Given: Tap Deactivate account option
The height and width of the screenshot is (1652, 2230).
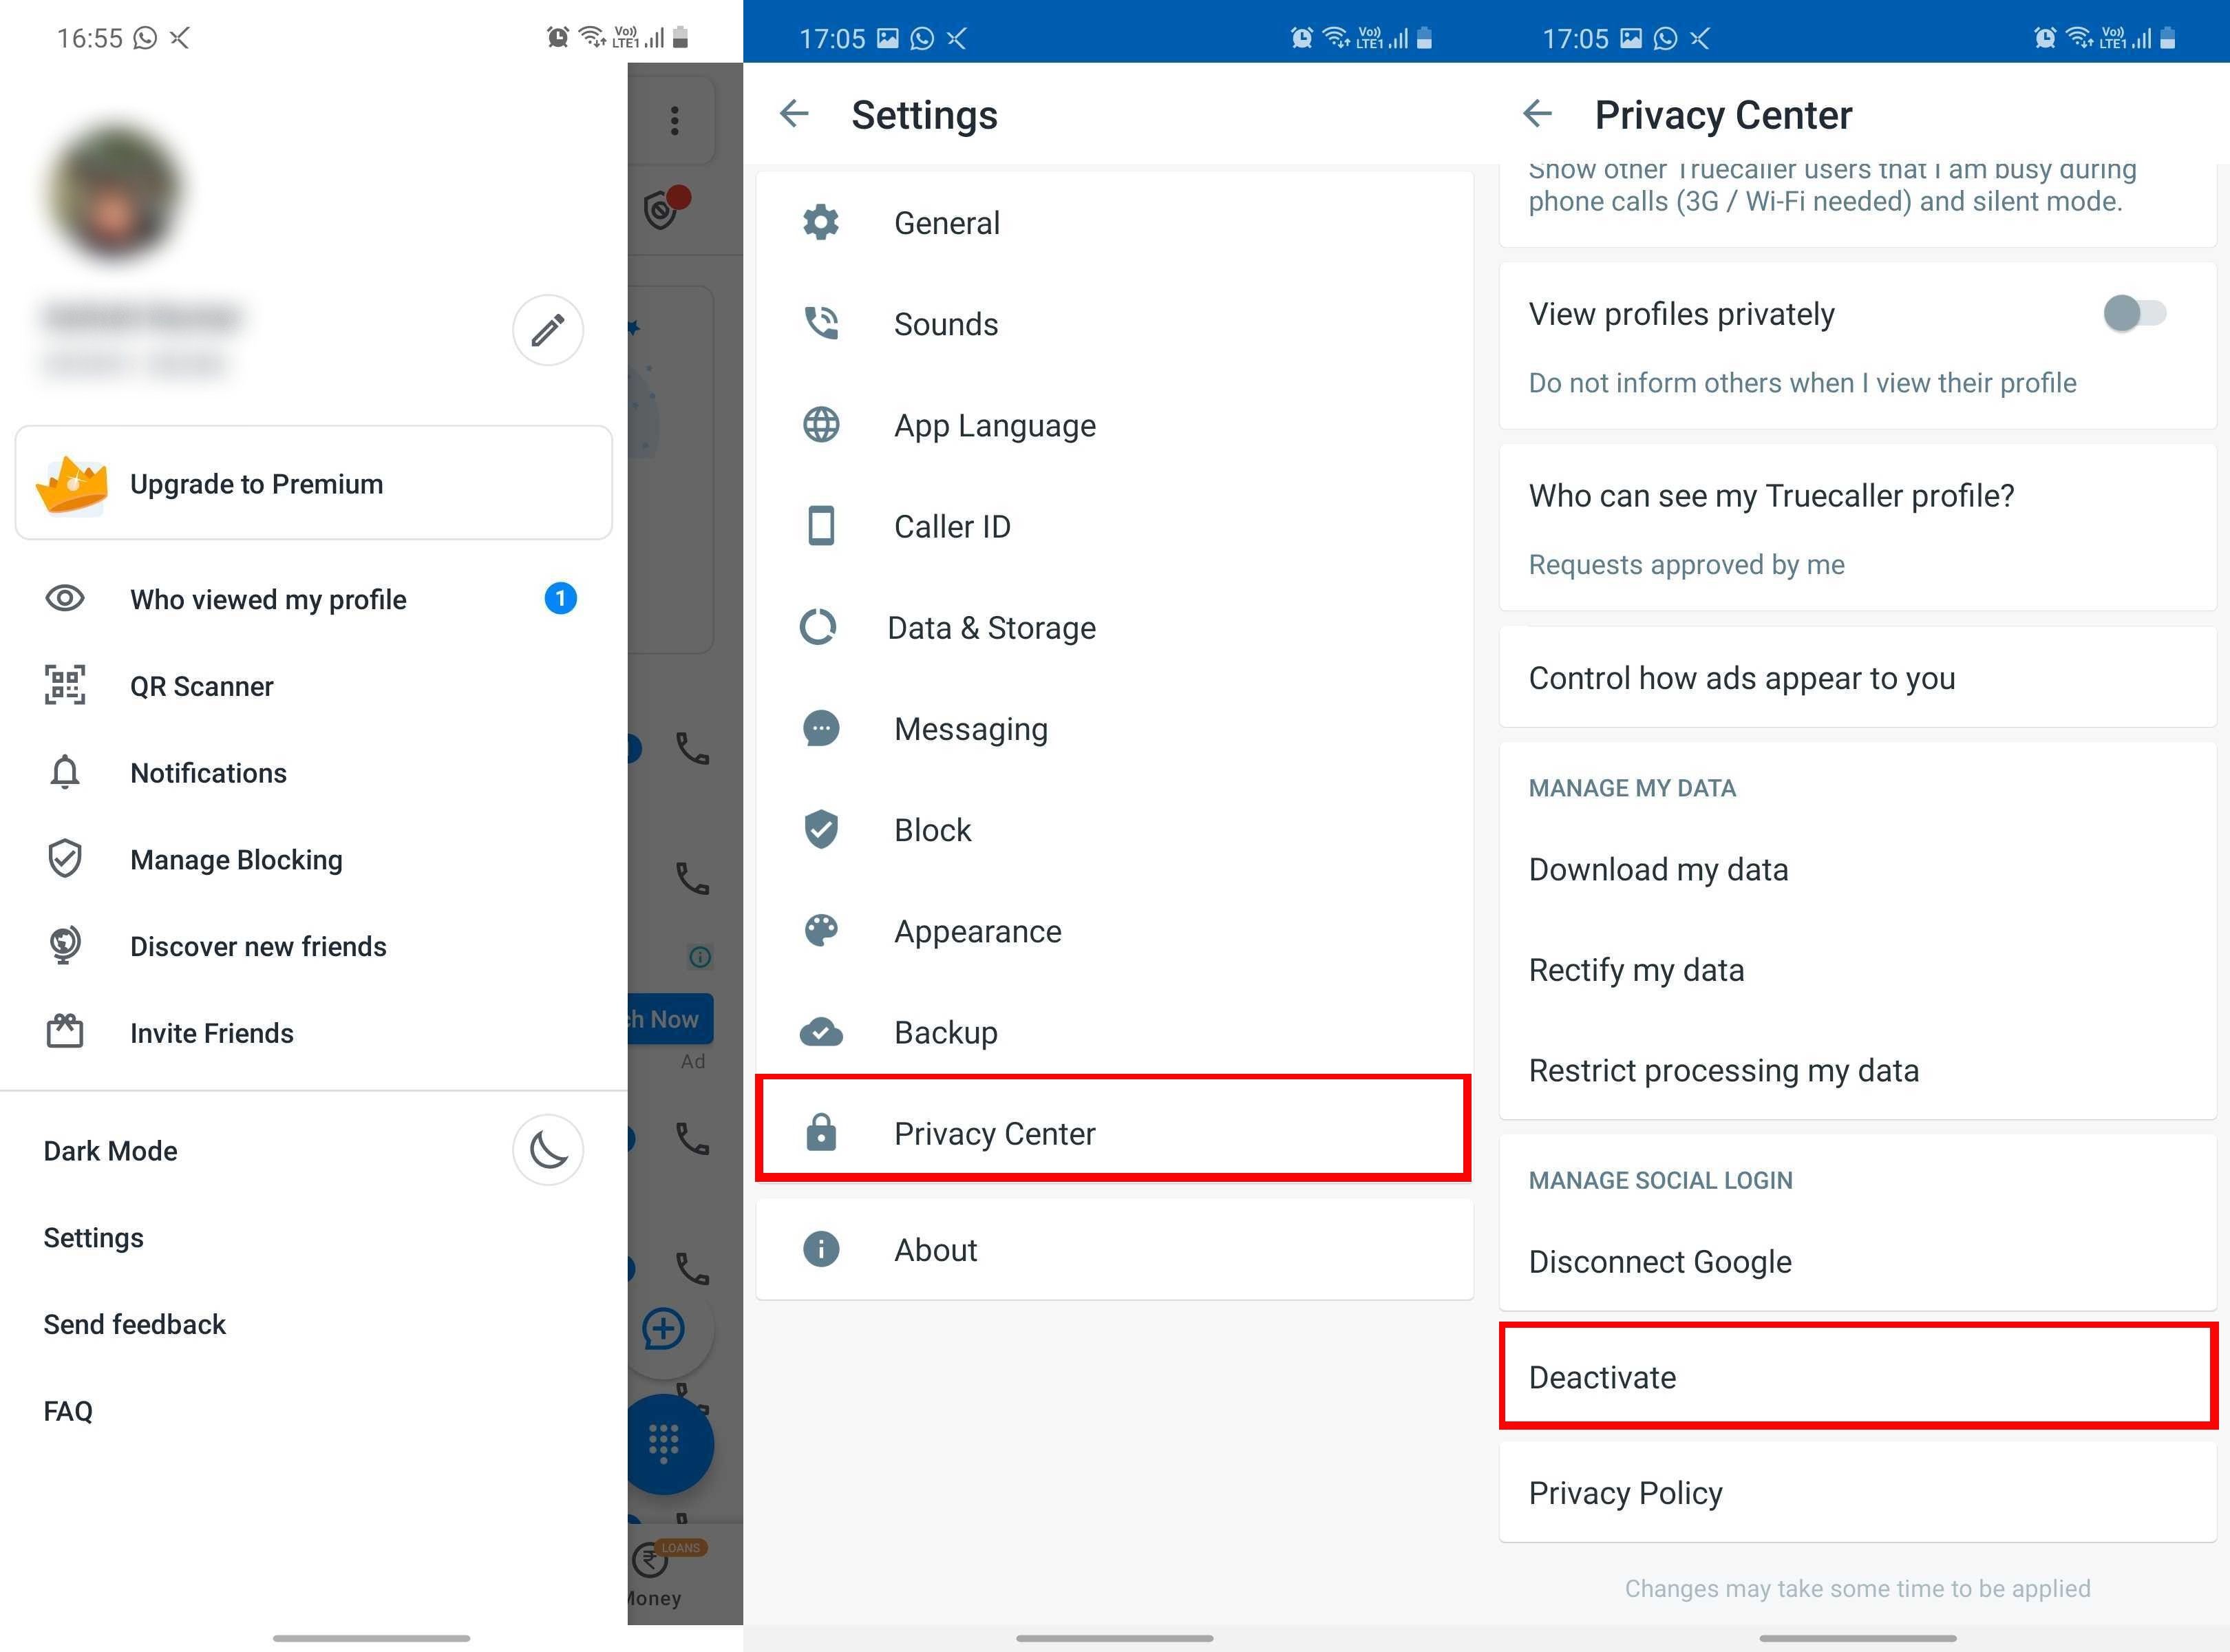Looking at the screenshot, I should pos(1857,1377).
